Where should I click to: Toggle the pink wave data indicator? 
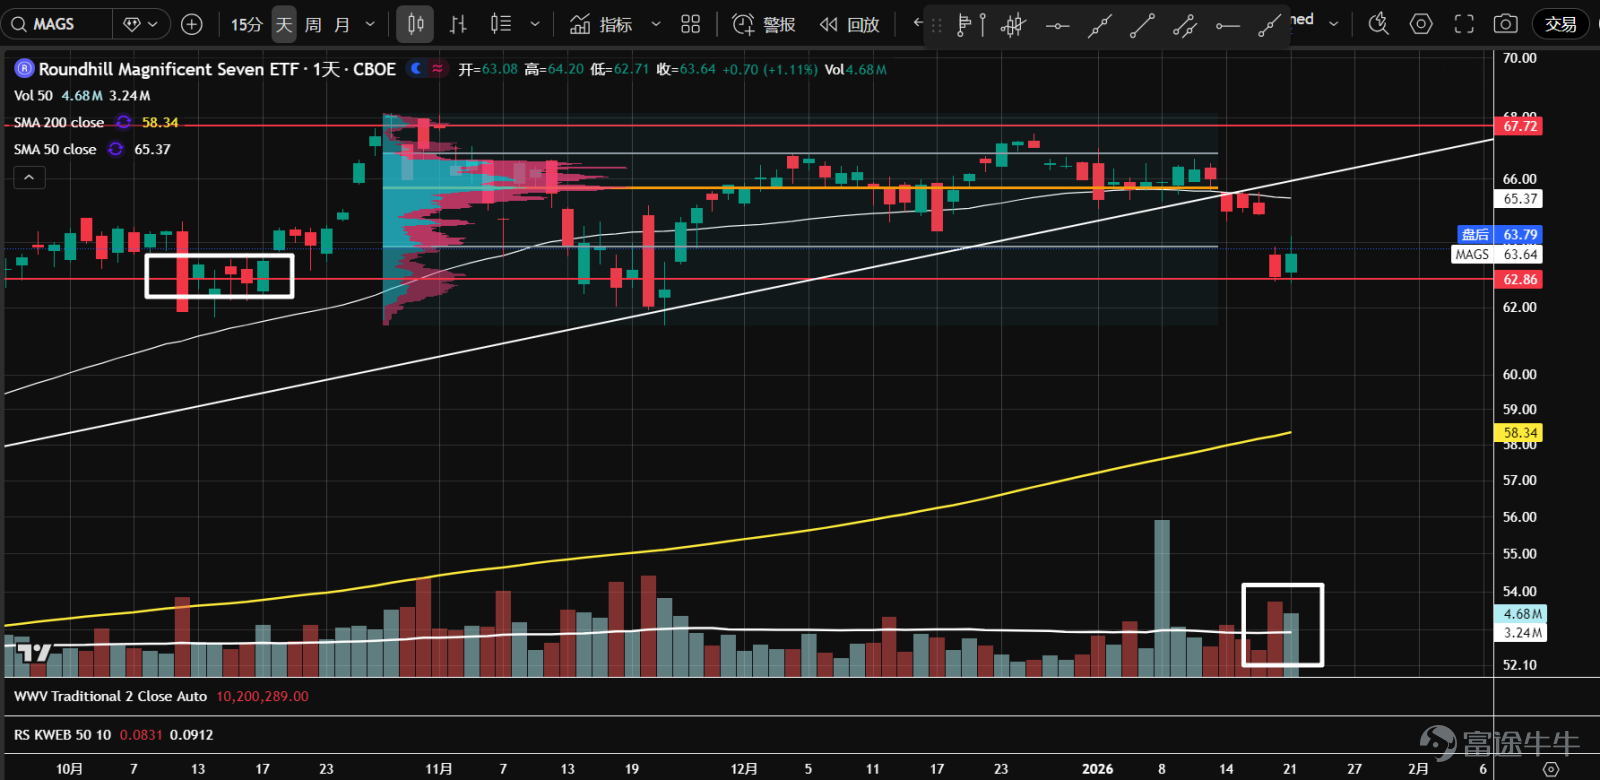click(438, 68)
